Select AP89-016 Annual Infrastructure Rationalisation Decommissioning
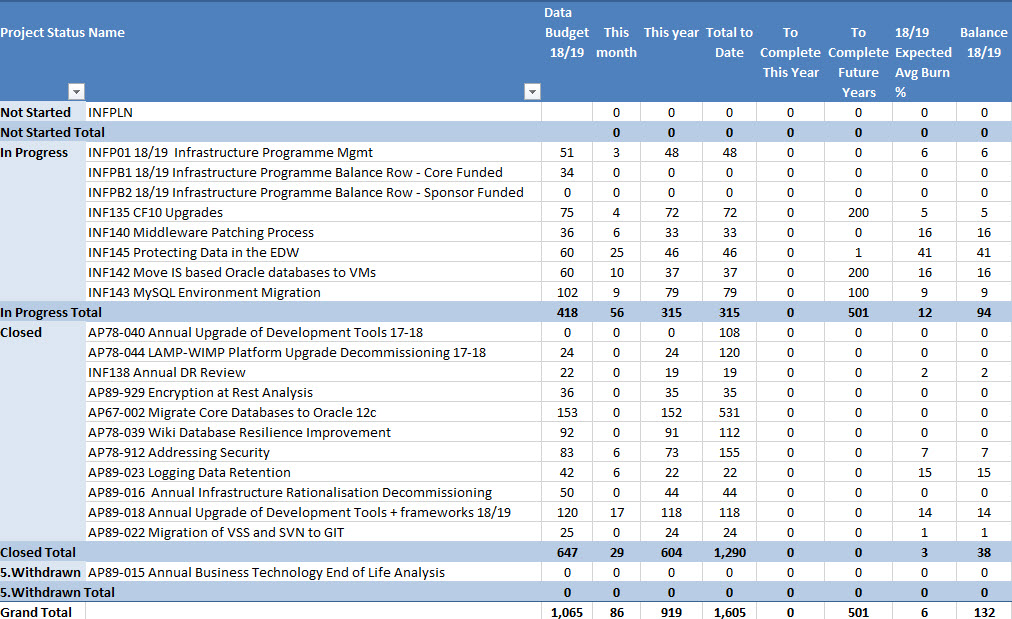Viewport: 1012px width, 619px height. click(290, 492)
